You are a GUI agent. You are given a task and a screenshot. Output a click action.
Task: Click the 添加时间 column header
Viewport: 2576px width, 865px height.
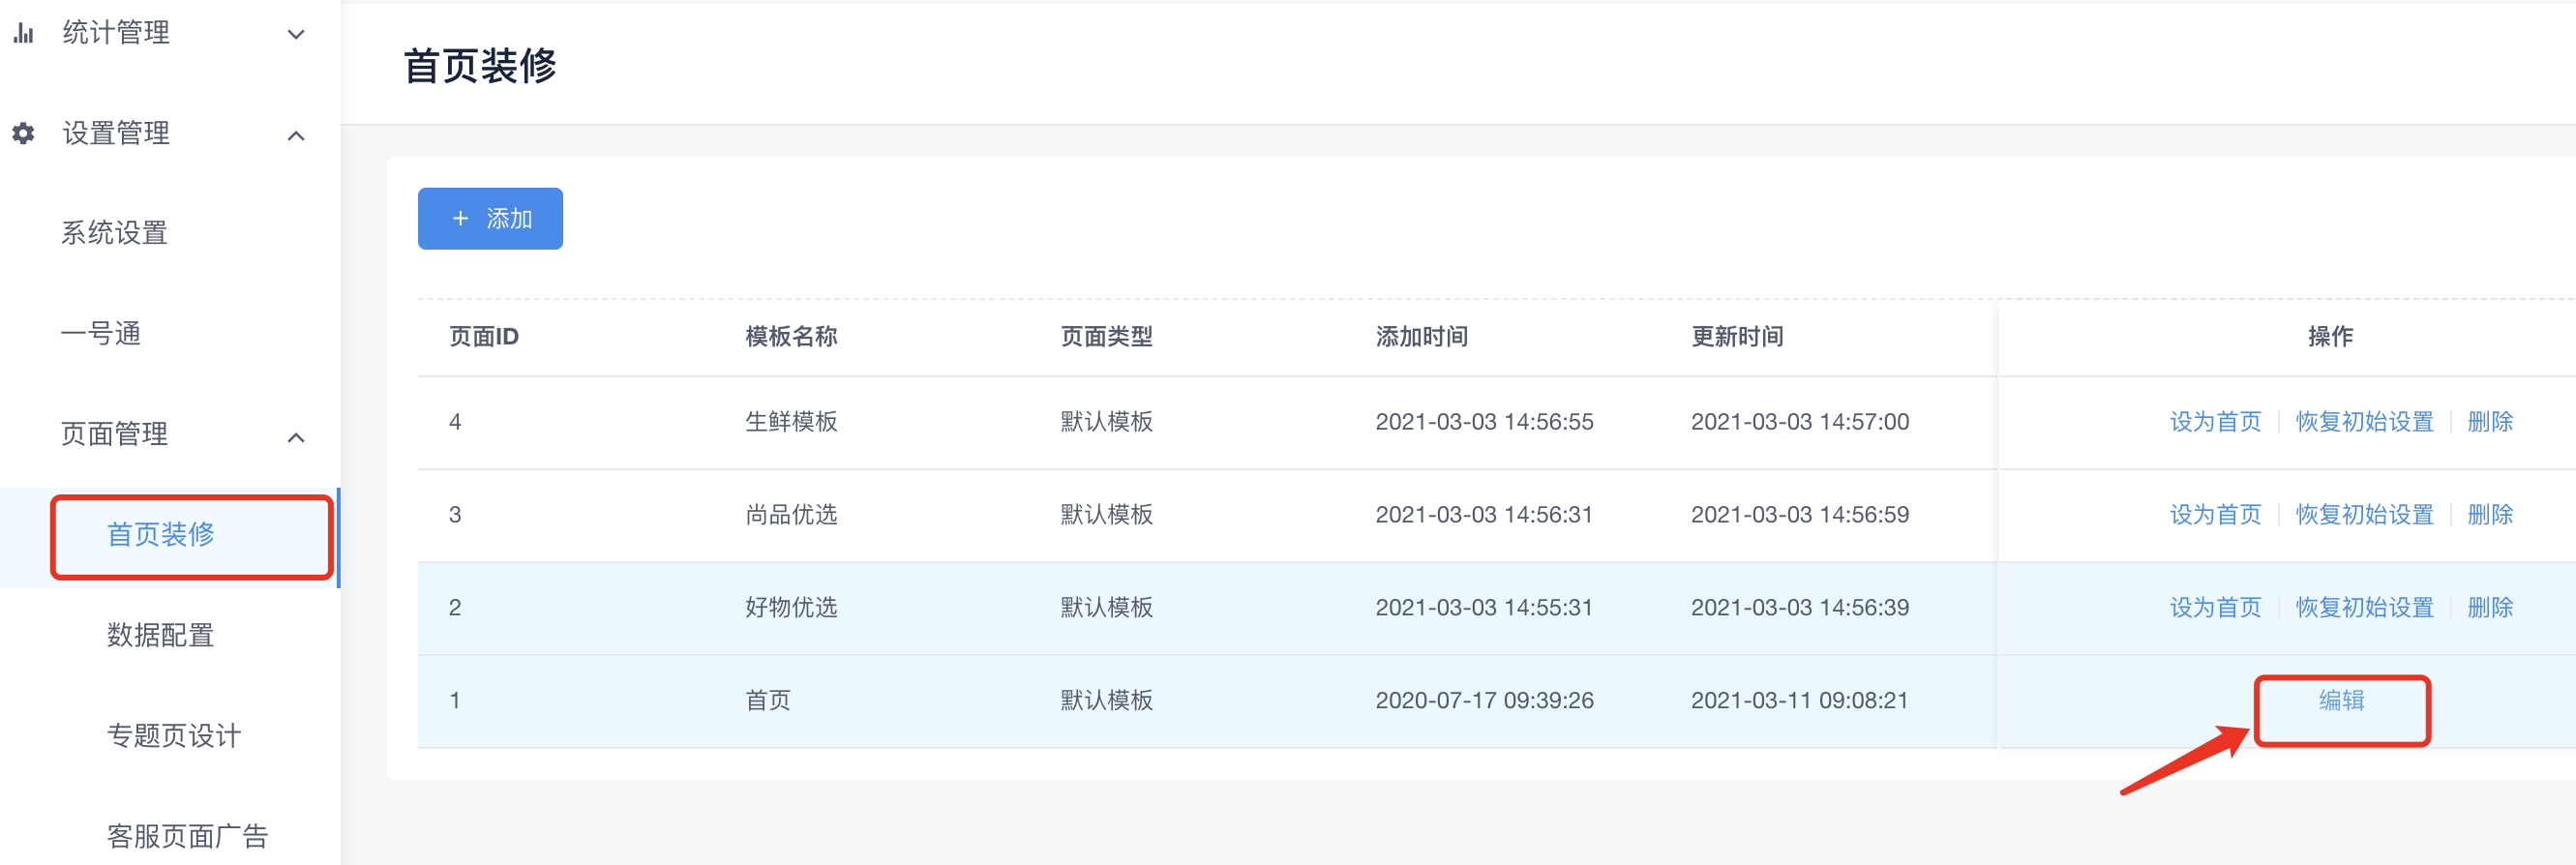click(1421, 337)
